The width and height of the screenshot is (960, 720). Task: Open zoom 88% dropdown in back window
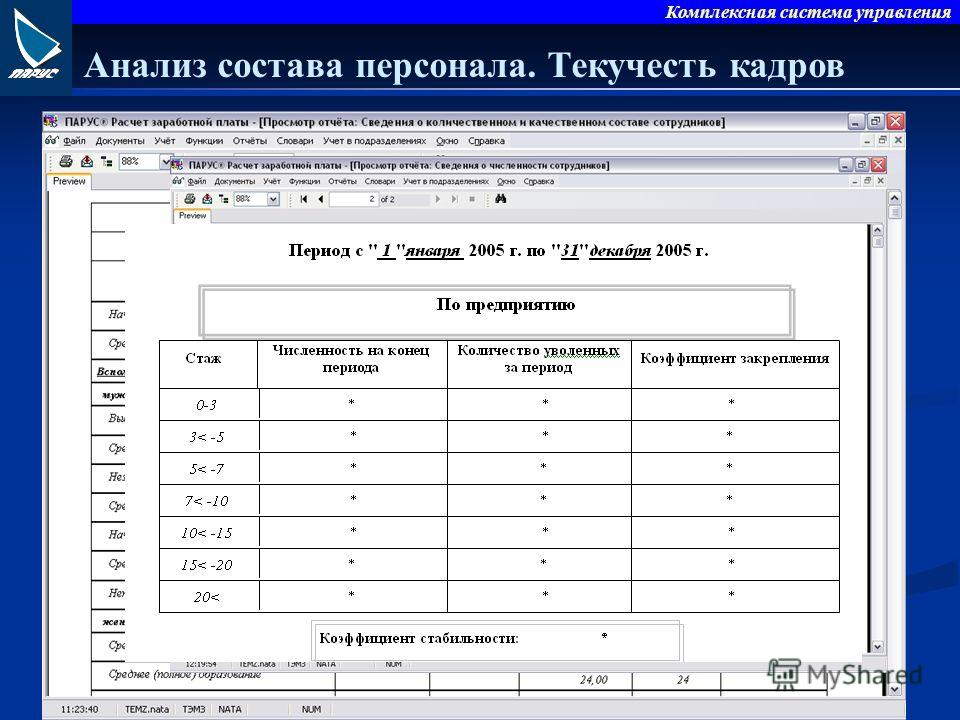(165, 162)
